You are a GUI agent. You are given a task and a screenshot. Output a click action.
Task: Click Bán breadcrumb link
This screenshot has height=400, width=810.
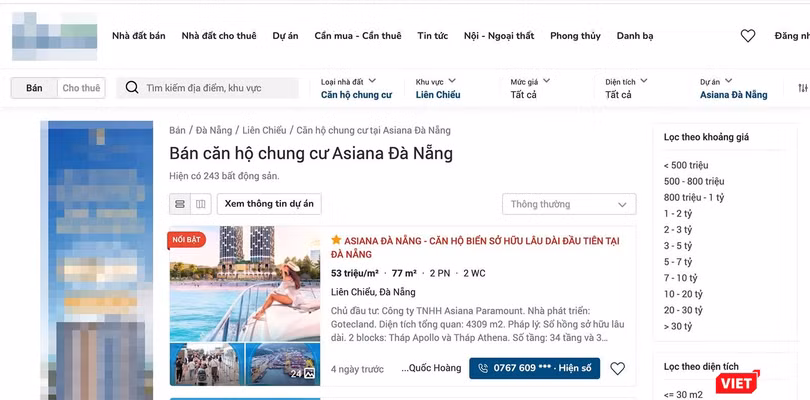pos(177,130)
